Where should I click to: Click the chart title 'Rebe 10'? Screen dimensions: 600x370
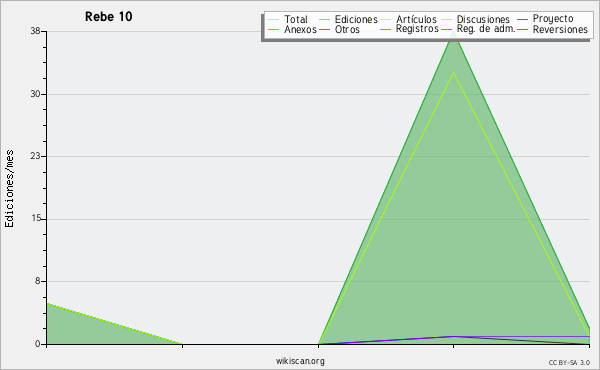[109, 17]
